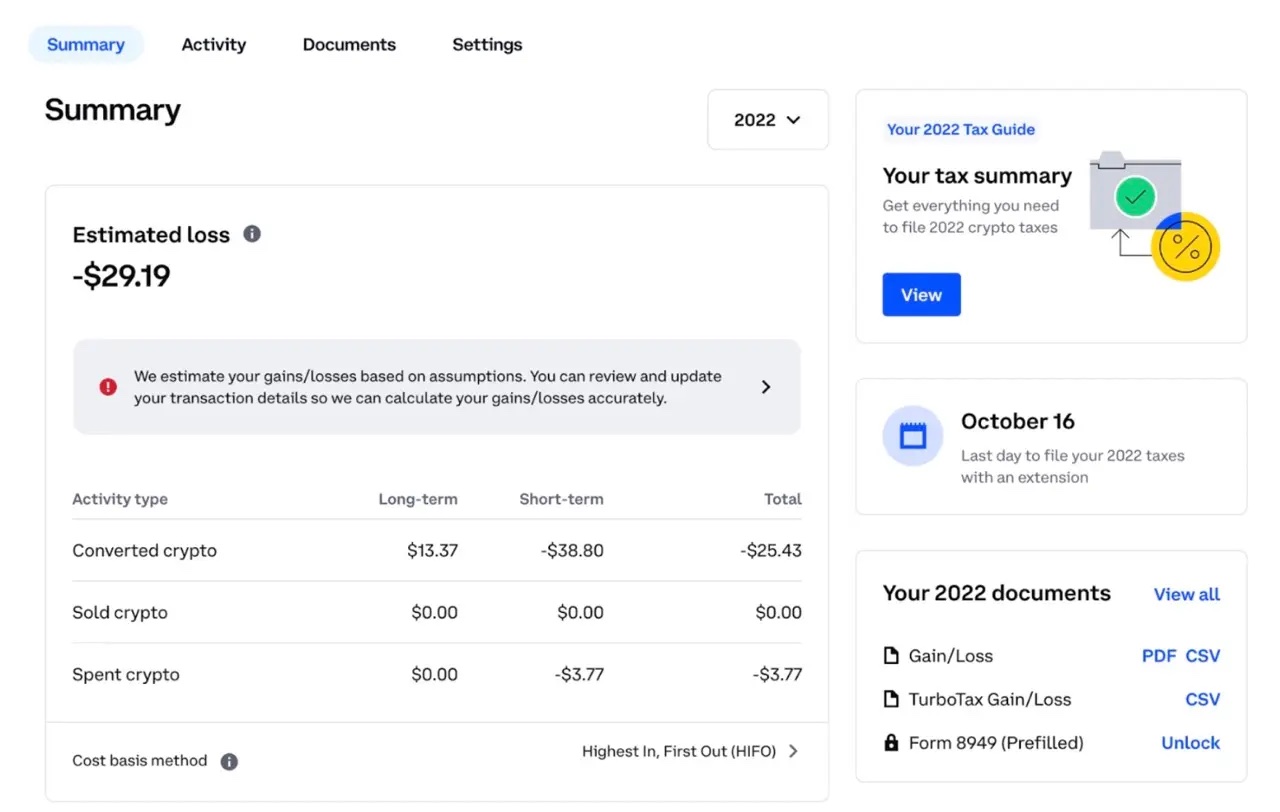Click the red alert exclamation icon
1280x812 pixels.
(107, 387)
